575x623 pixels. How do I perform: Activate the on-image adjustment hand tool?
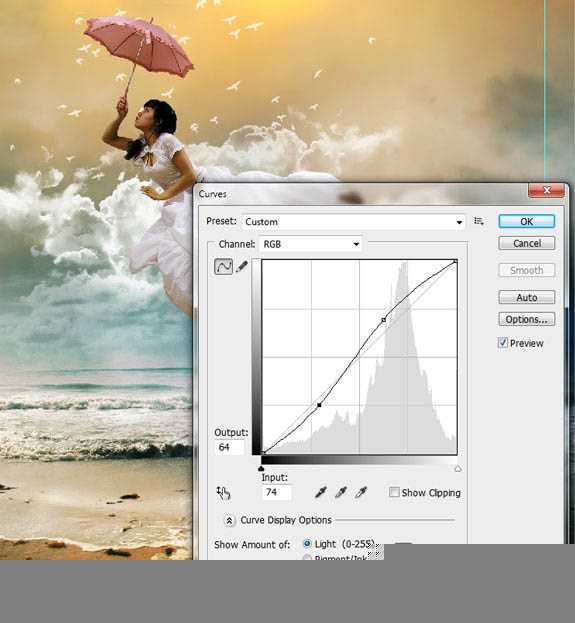click(x=223, y=493)
